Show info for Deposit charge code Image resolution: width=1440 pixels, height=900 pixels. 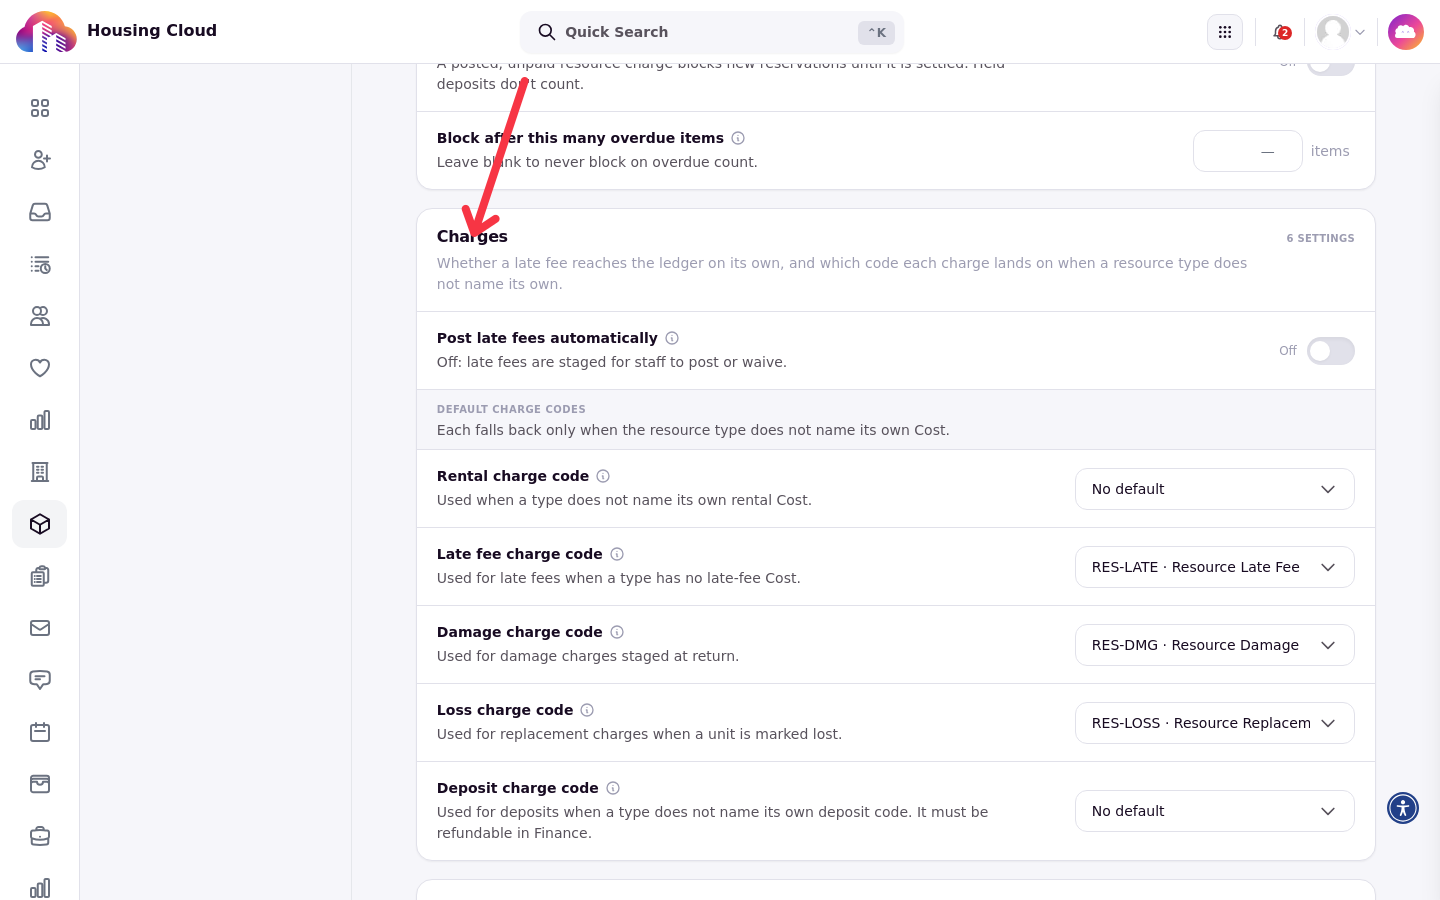click(613, 788)
